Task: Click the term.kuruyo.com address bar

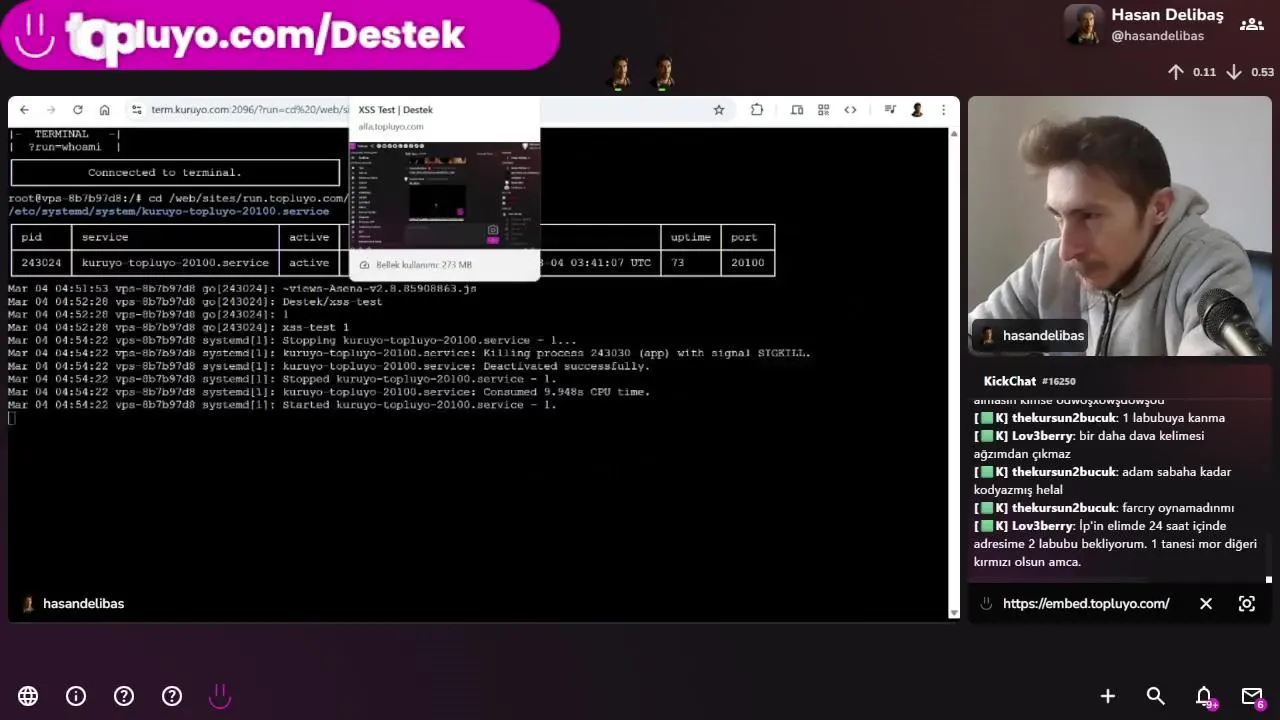Action: (250, 110)
